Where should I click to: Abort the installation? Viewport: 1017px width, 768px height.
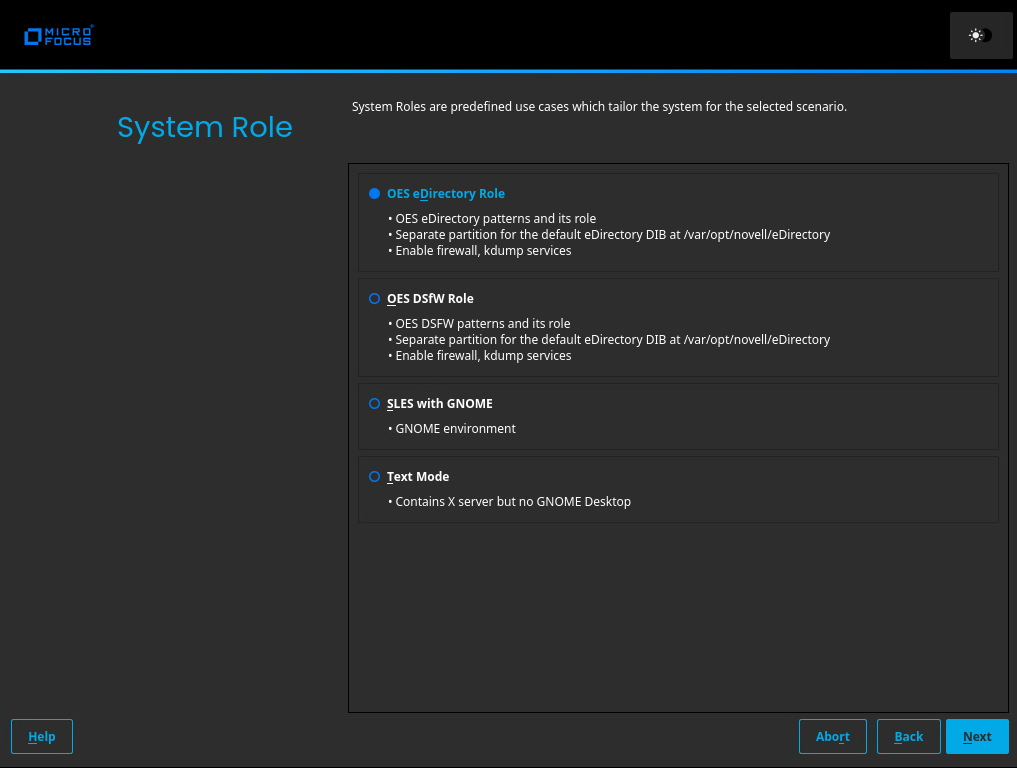[x=832, y=737]
